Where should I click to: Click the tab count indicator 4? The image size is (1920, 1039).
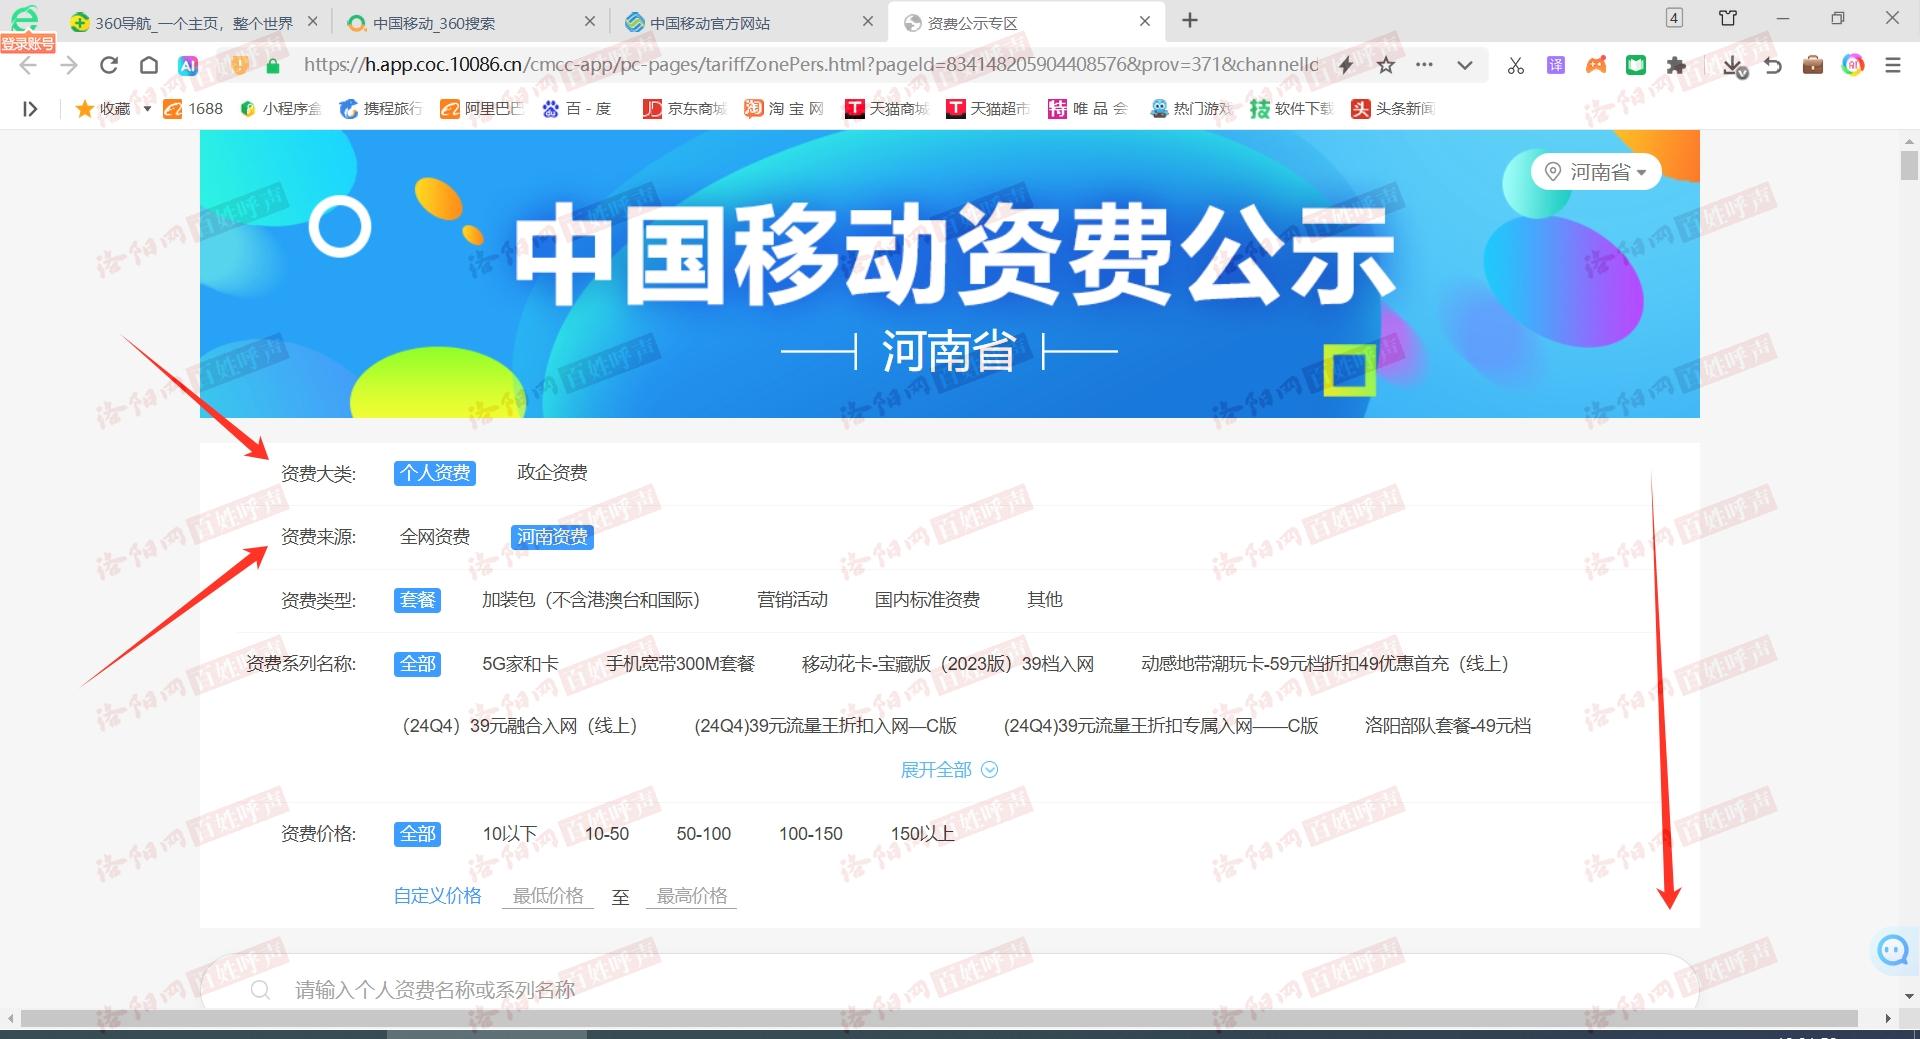point(1674,18)
